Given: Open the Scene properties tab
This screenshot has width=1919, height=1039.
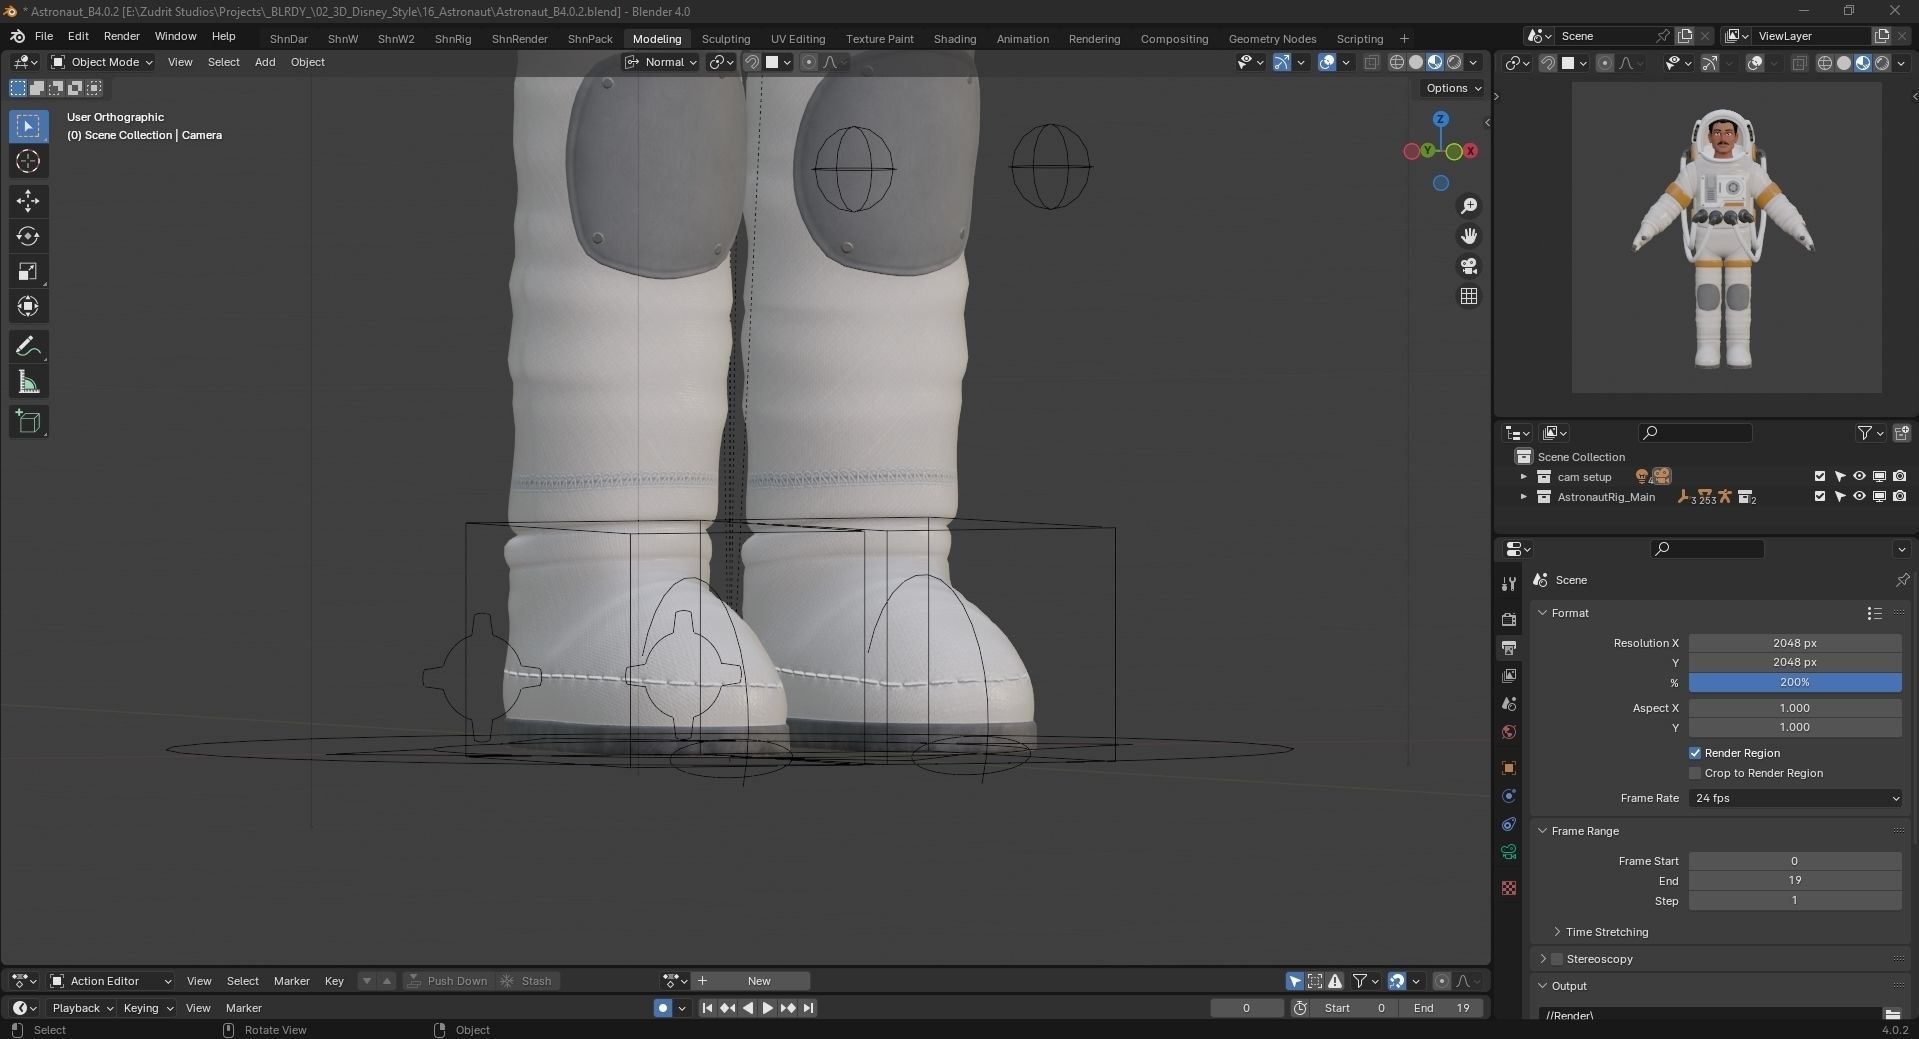Looking at the screenshot, I should pos(1509,704).
